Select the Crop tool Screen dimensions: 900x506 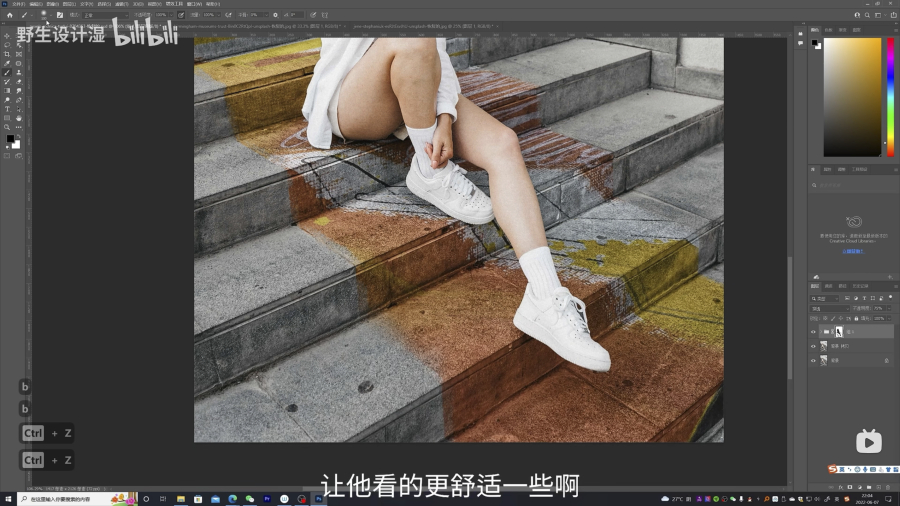(7, 54)
